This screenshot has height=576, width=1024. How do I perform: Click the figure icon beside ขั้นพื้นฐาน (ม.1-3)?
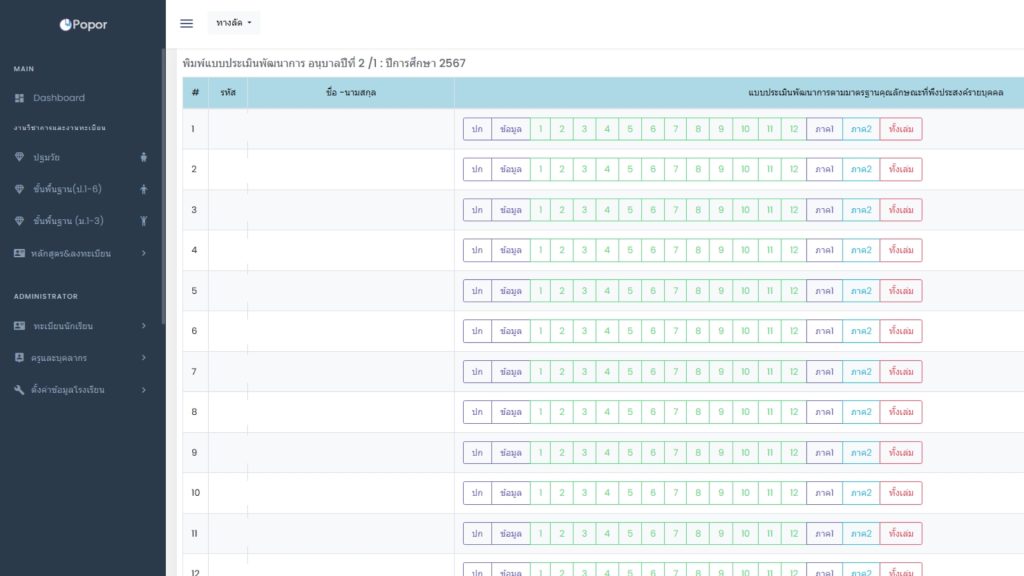click(x=144, y=221)
